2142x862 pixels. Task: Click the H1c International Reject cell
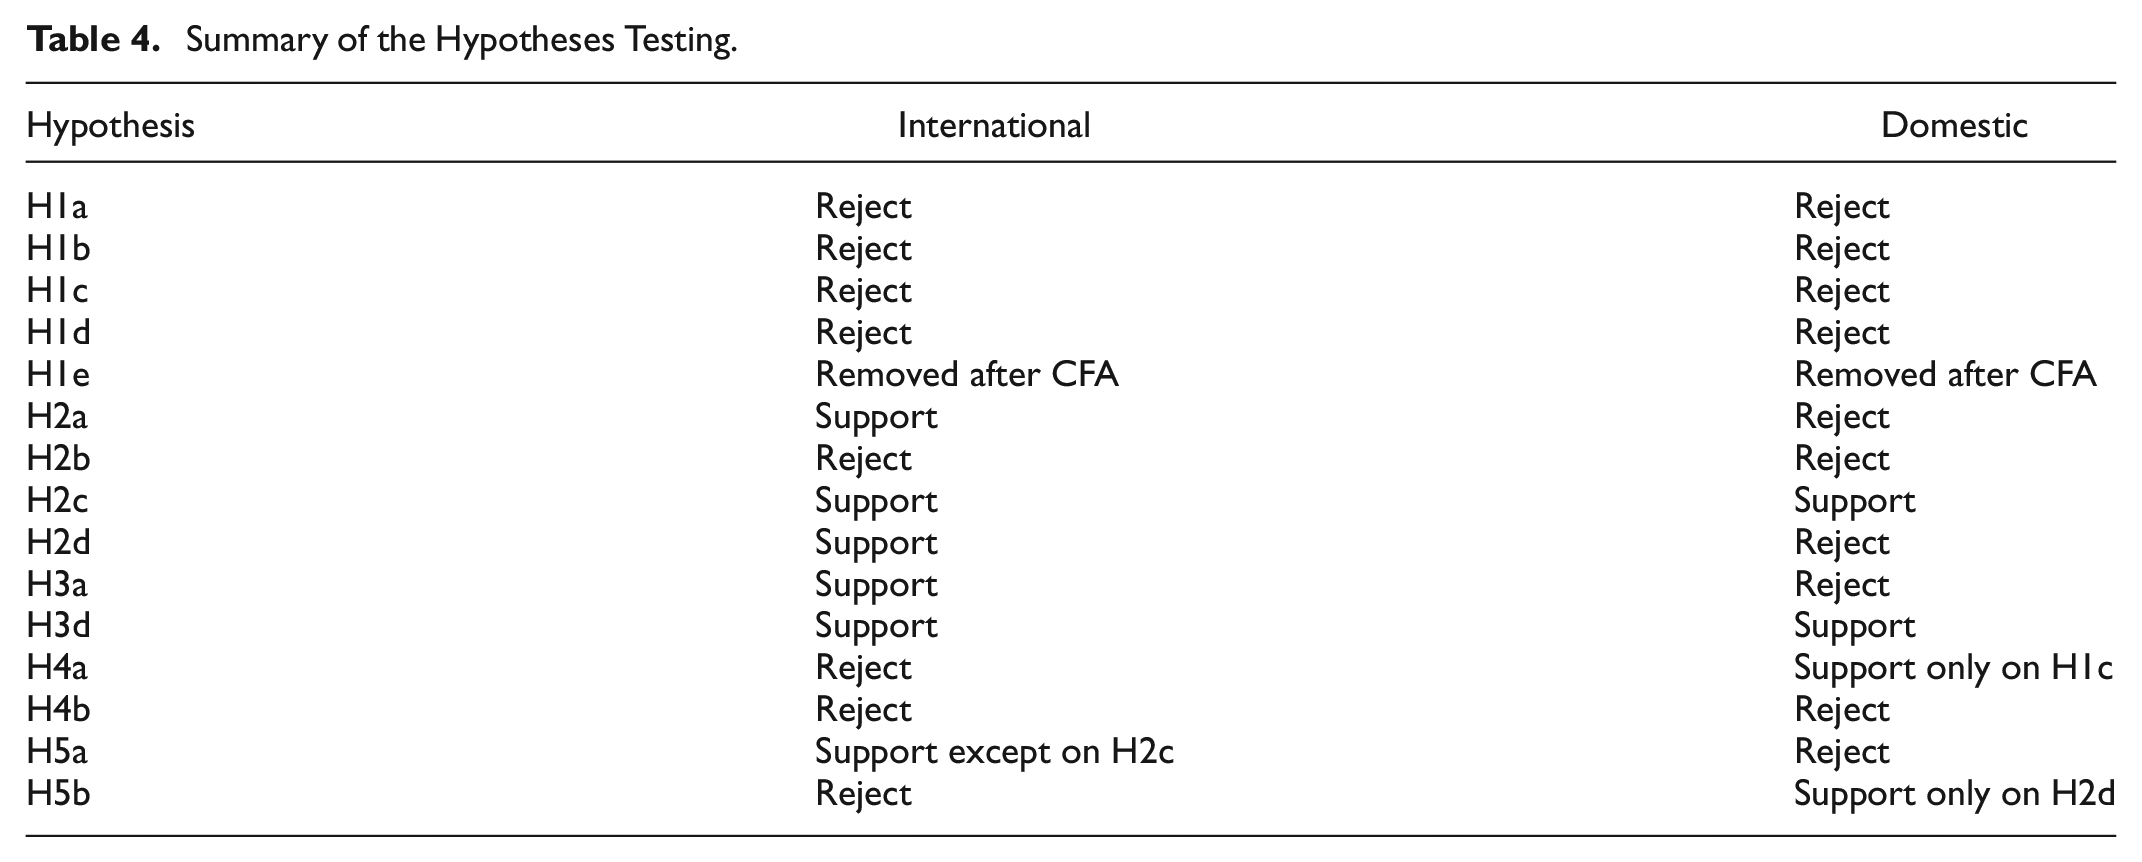point(864,291)
